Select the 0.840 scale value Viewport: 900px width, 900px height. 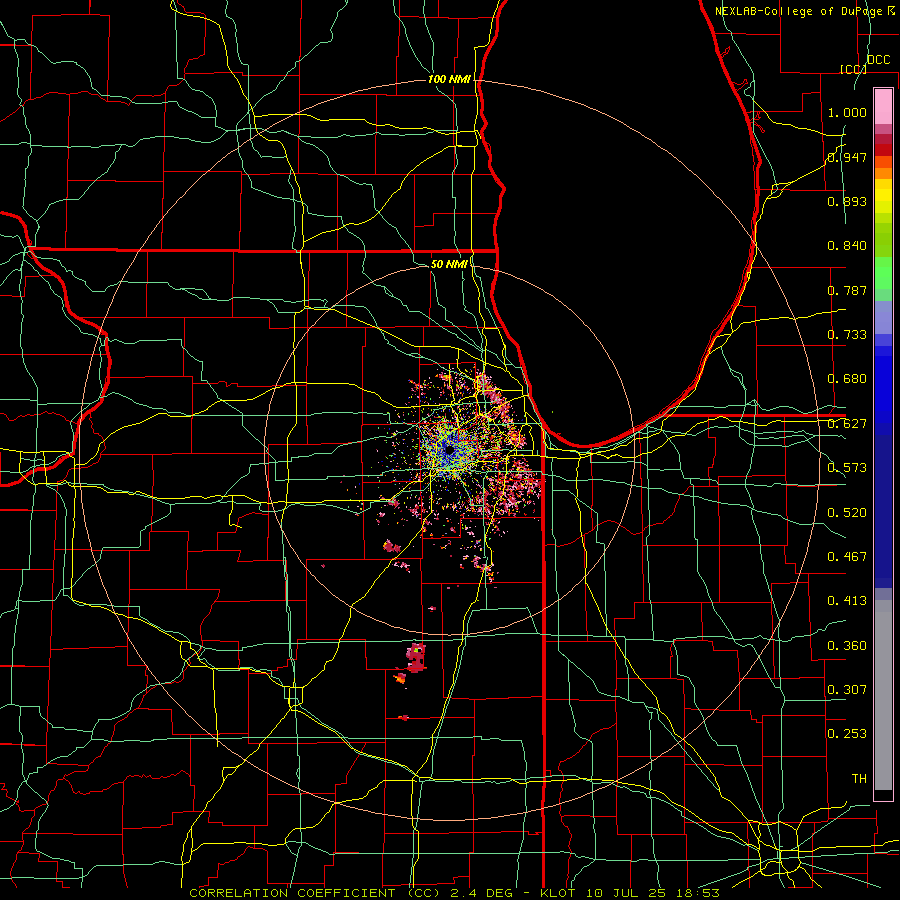pos(847,246)
